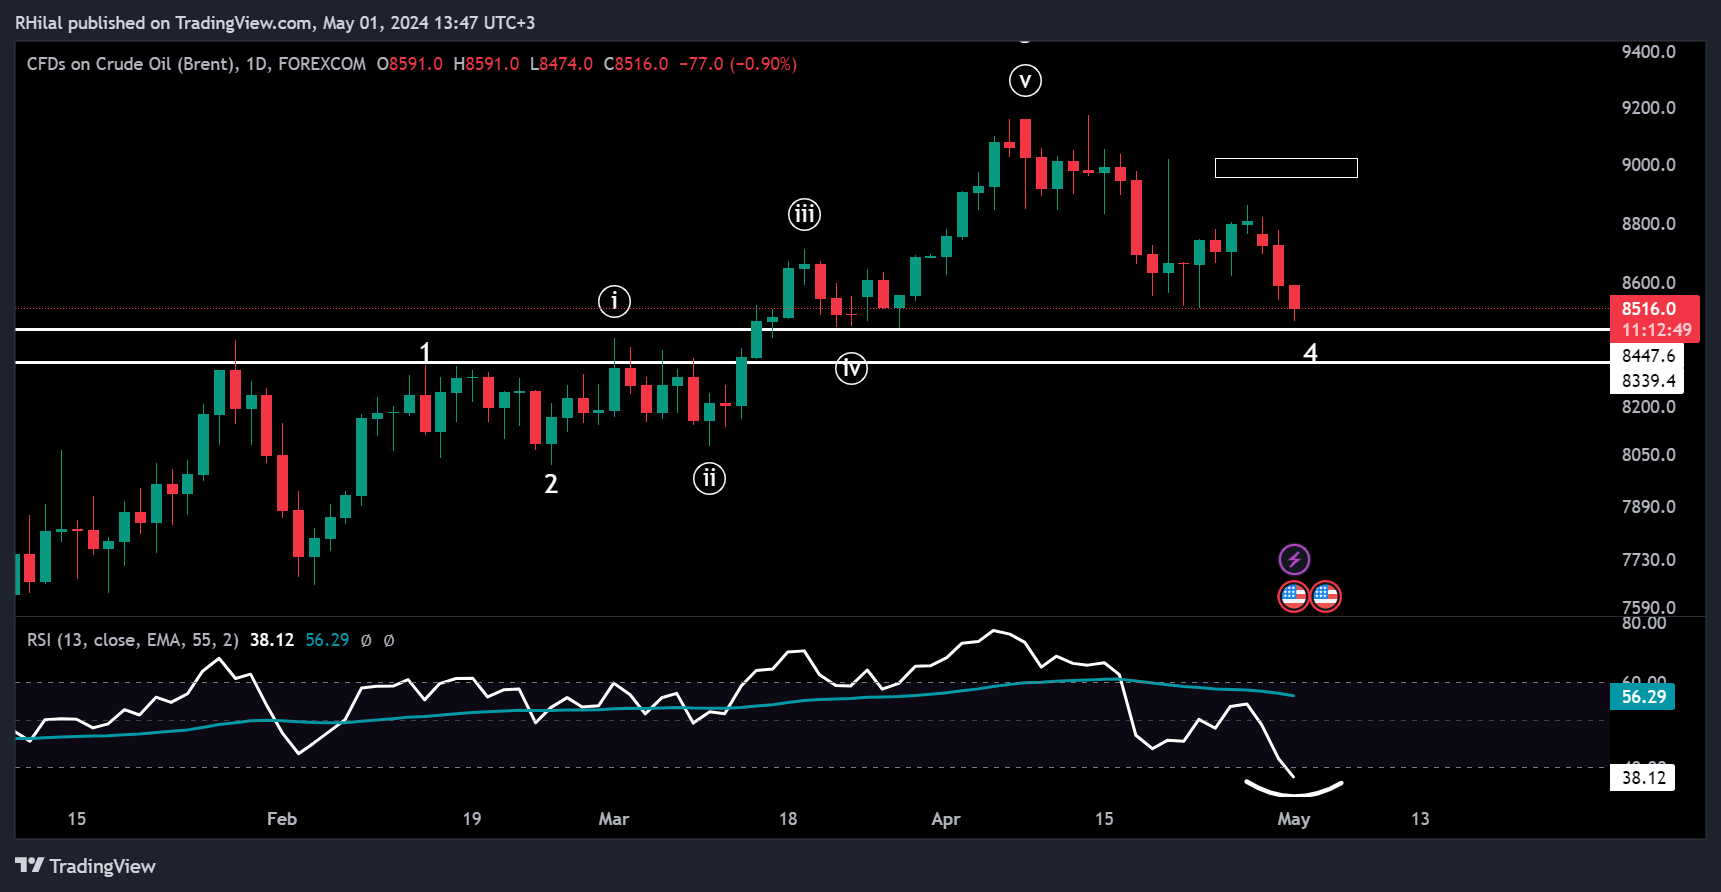This screenshot has width=1721, height=892.
Task: Click the Apr date axis label
Action: pyautogui.click(x=946, y=819)
